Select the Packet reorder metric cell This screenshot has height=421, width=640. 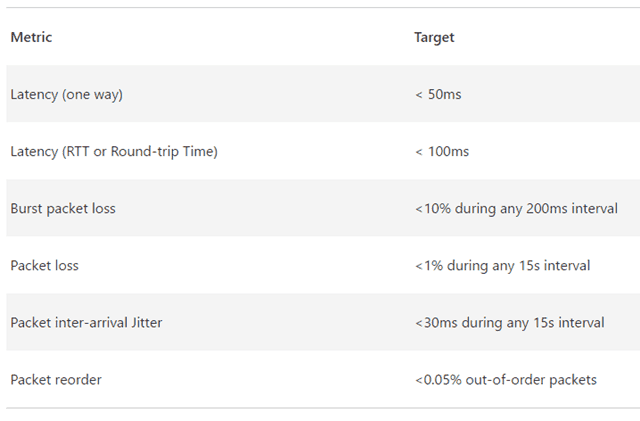point(56,380)
